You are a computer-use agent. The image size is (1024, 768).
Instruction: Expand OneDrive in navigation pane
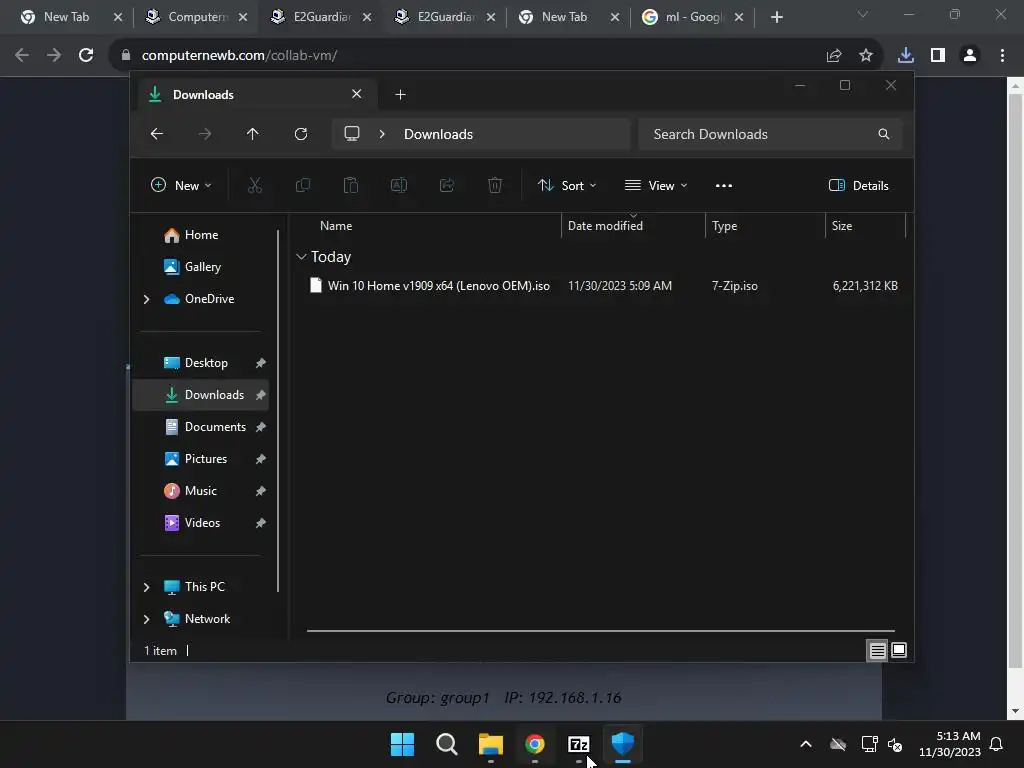(x=146, y=299)
